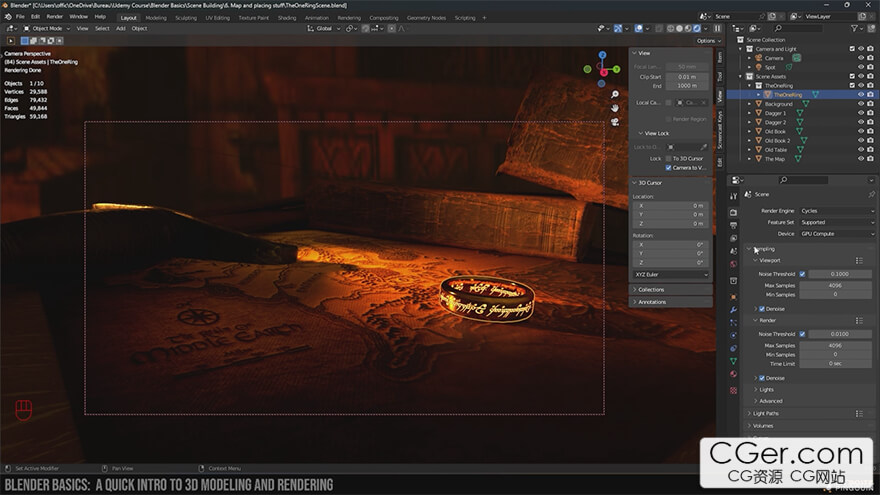This screenshot has width=880, height=495.
Task: Uncheck Camera and Light collection checkbox
Action: tap(852, 49)
